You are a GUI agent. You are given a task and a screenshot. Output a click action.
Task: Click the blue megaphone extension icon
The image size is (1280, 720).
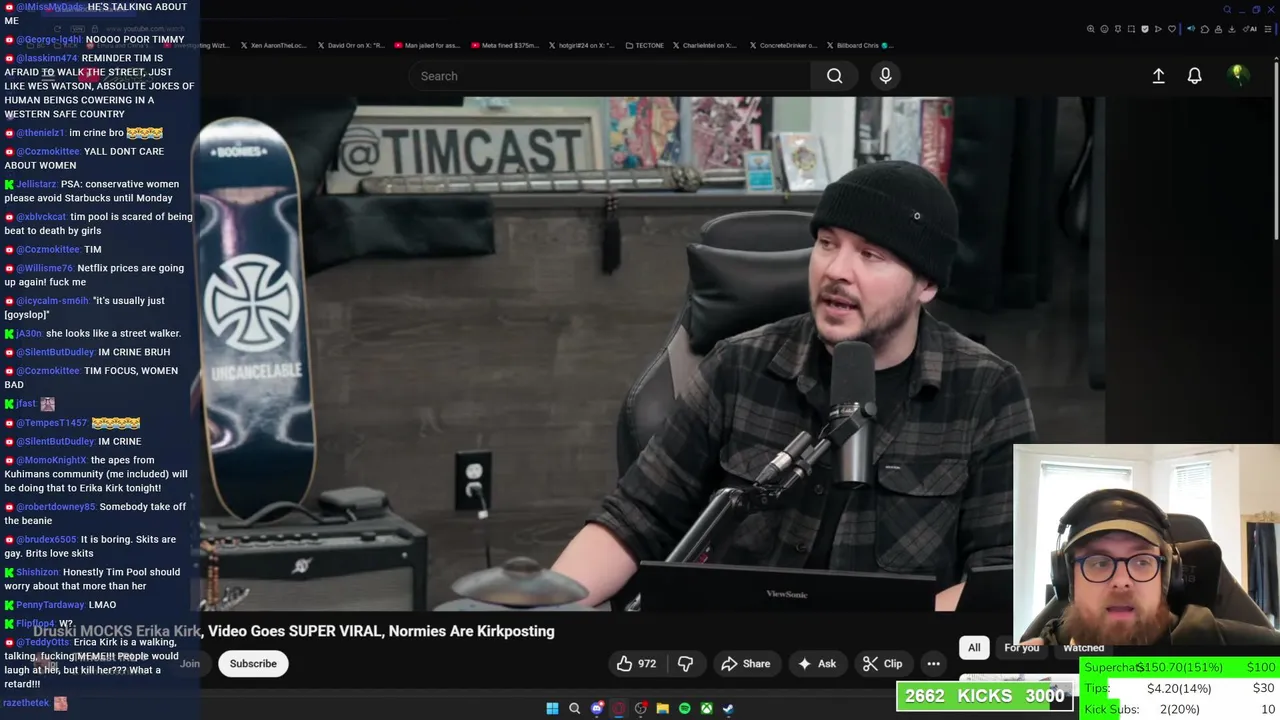(1191, 29)
